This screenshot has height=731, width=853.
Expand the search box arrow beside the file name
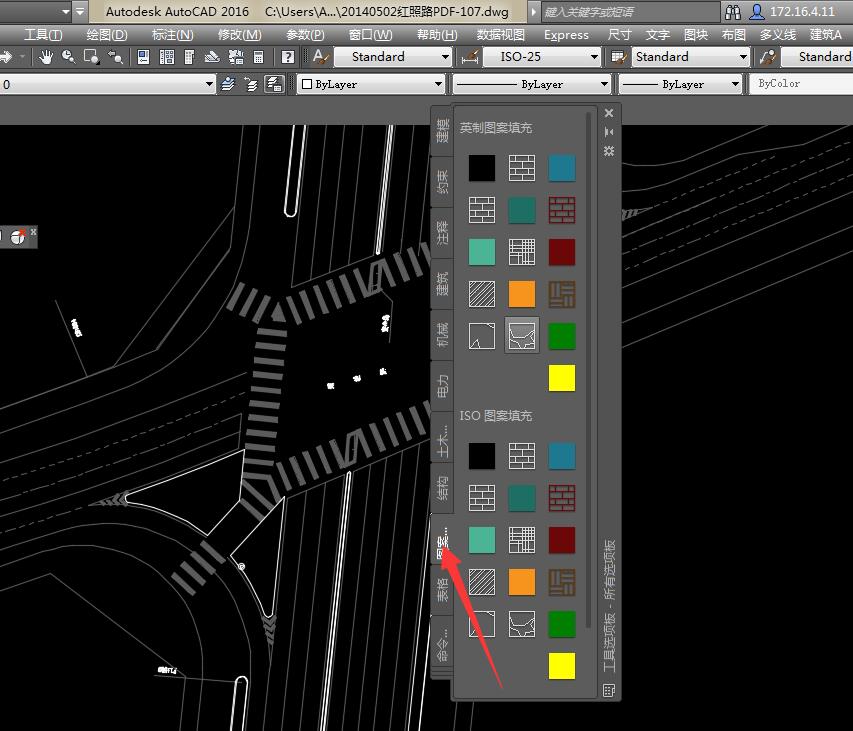coord(533,11)
